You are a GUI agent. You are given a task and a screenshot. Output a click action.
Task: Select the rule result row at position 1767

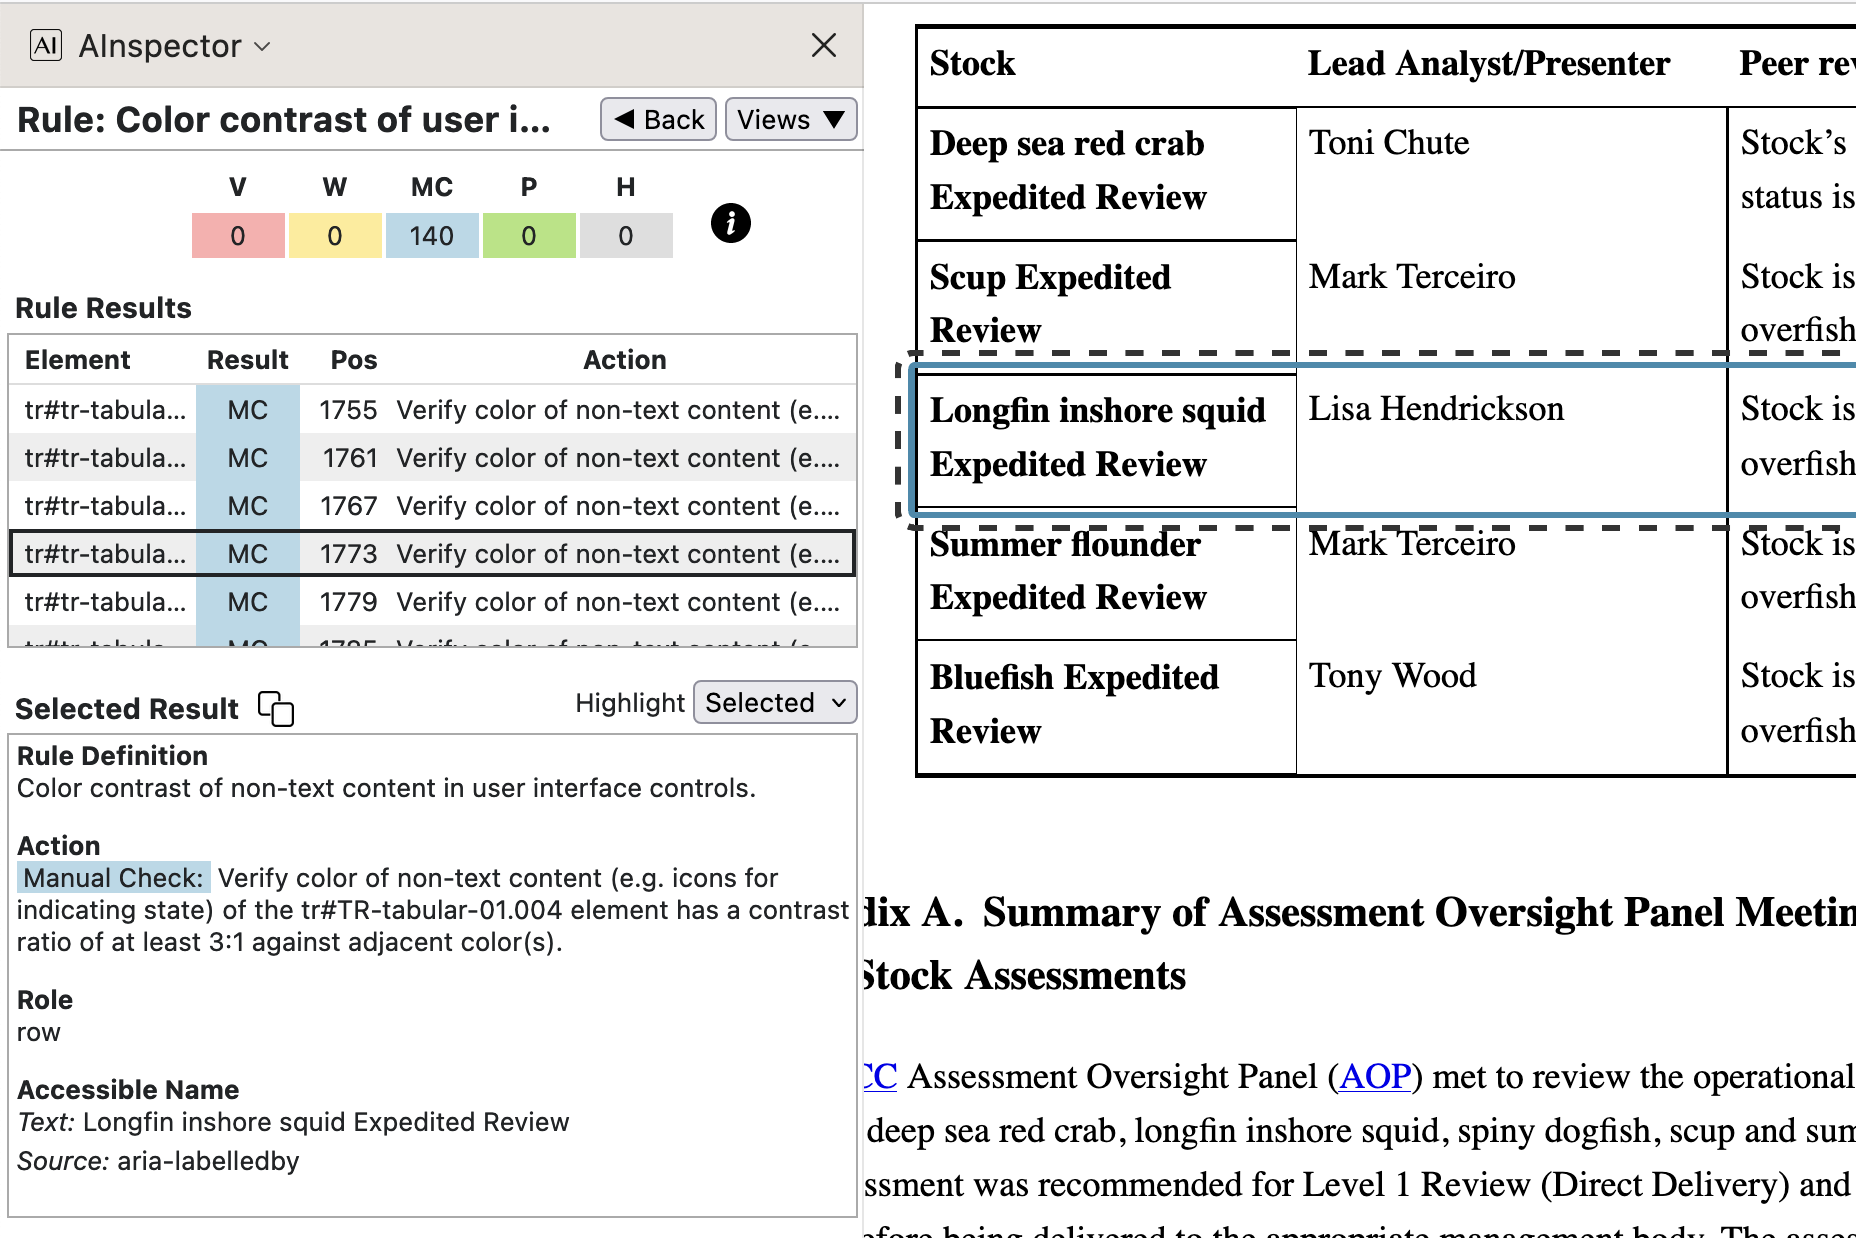pos(432,506)
